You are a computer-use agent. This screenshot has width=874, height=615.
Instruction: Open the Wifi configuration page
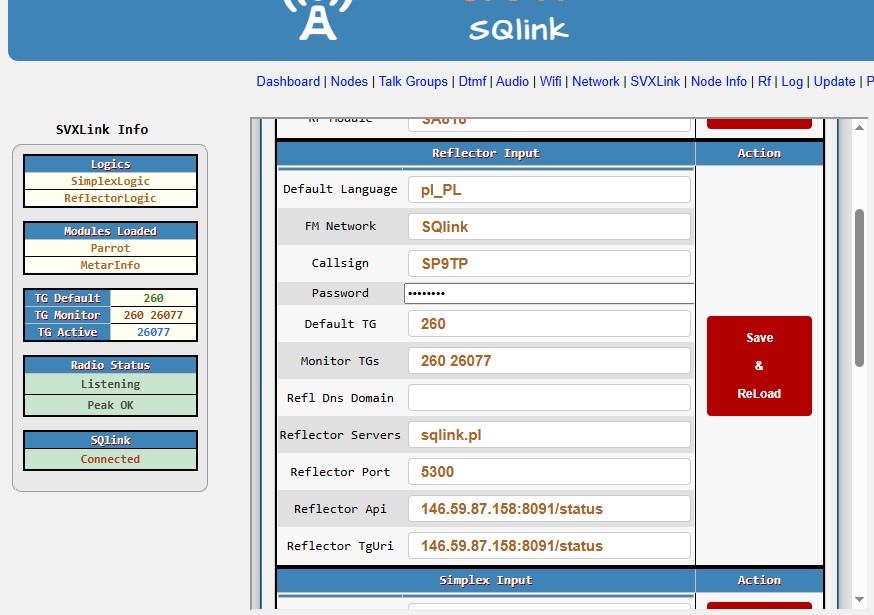point(551,82)
